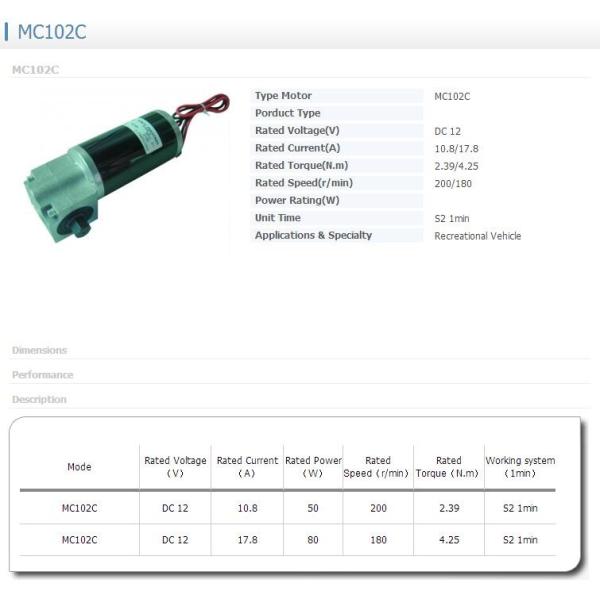Click the 2.39 rated torque table cell

(x=449, y=508)
